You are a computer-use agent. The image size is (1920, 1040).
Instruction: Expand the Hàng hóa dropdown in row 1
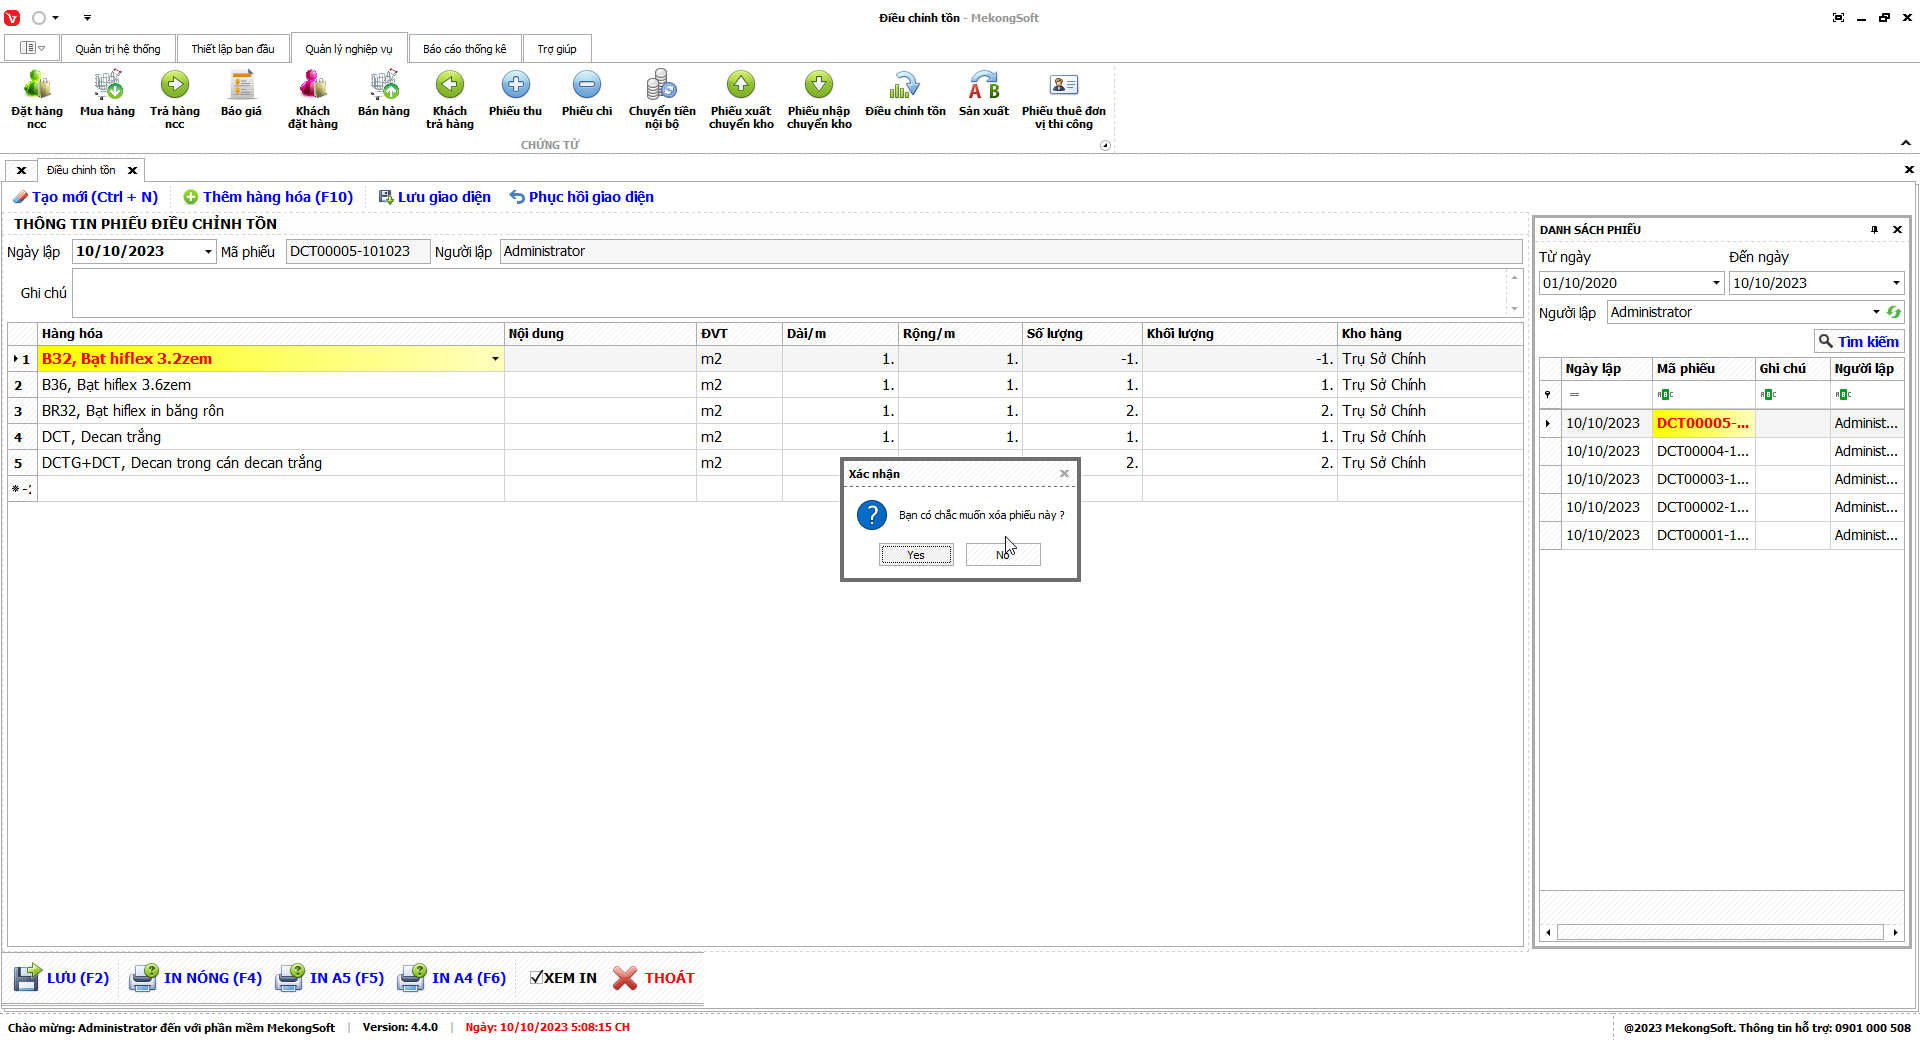click(495, 359)
